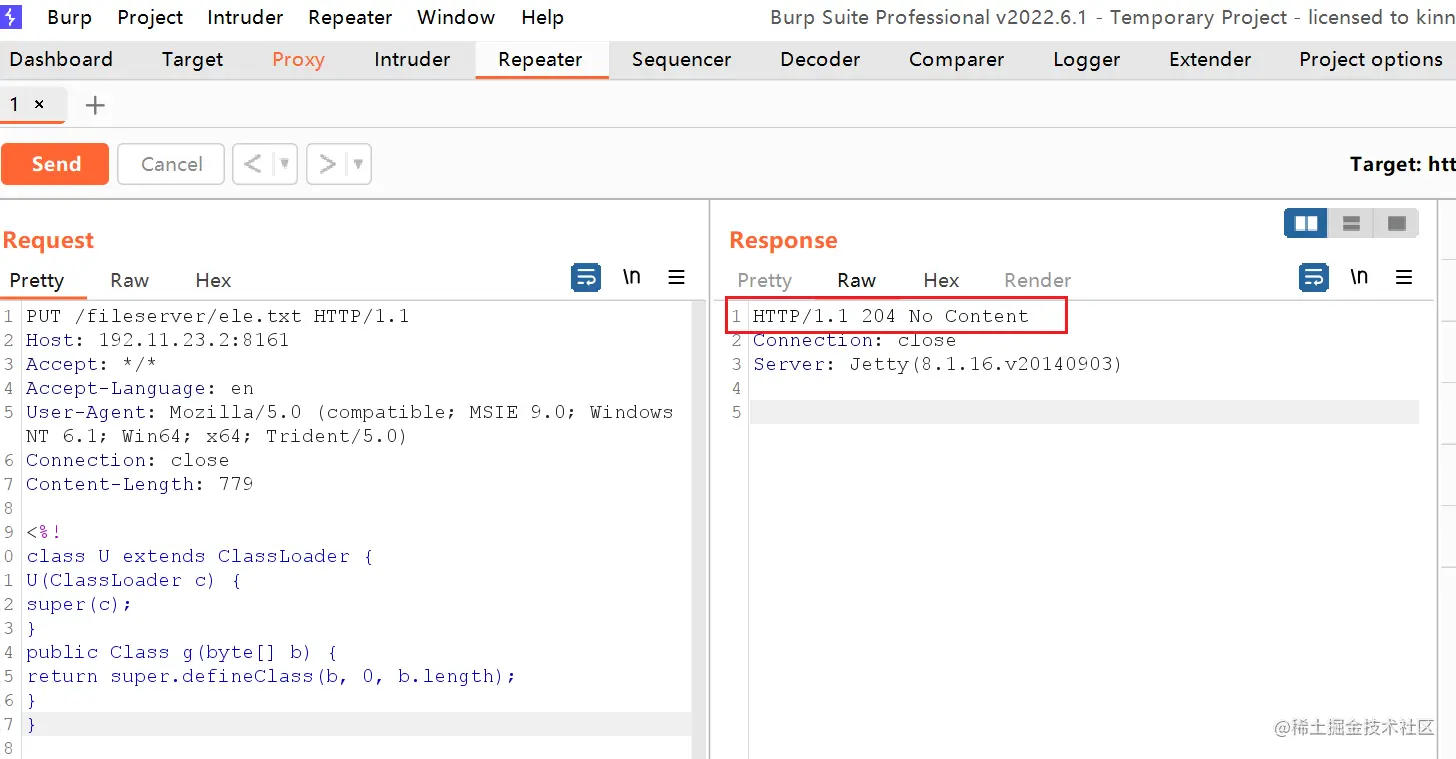Show the Response in Hex view
Viewport: 1456px width, 759px height.
(x=941, y=280)
